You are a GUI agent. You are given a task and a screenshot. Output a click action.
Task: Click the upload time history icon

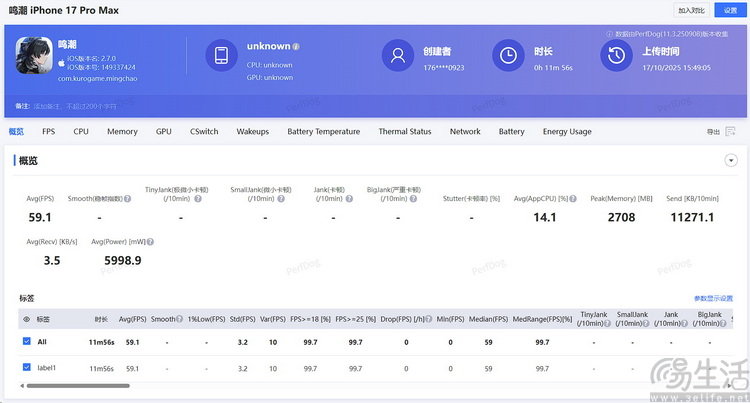pos(617,56)
